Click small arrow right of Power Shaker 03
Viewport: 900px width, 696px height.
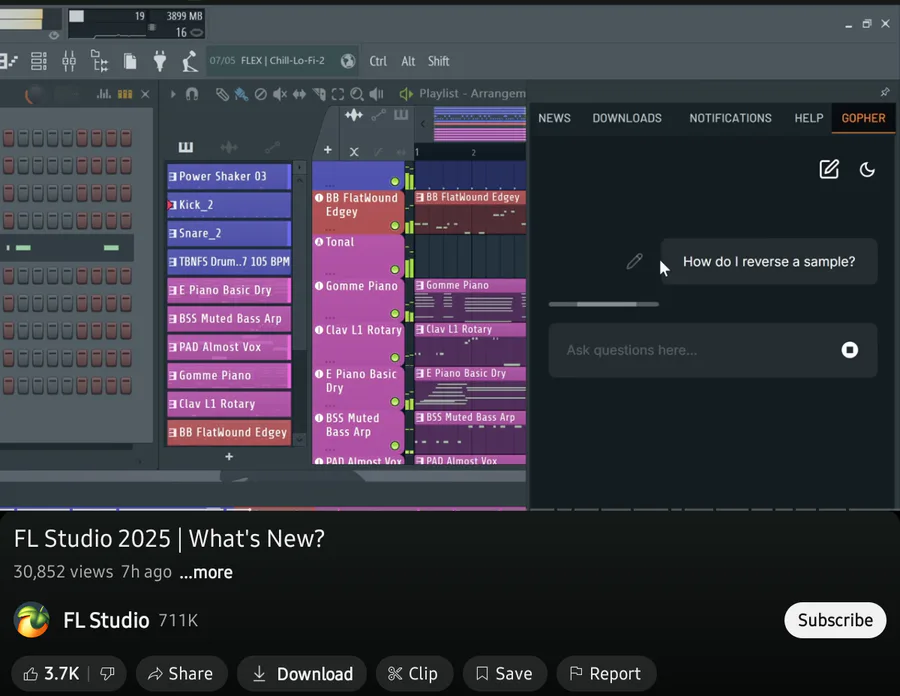pos(299,168)
